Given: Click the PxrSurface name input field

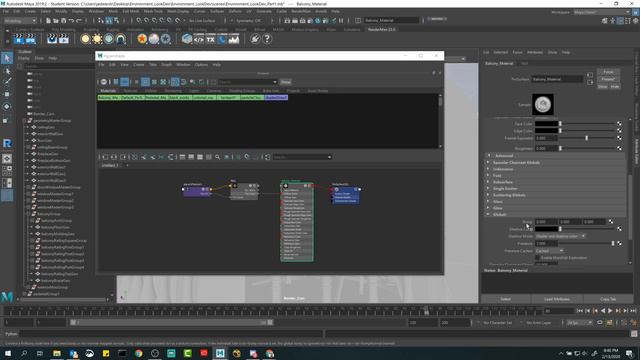Looking at the screenshot, I should point(557,79).
